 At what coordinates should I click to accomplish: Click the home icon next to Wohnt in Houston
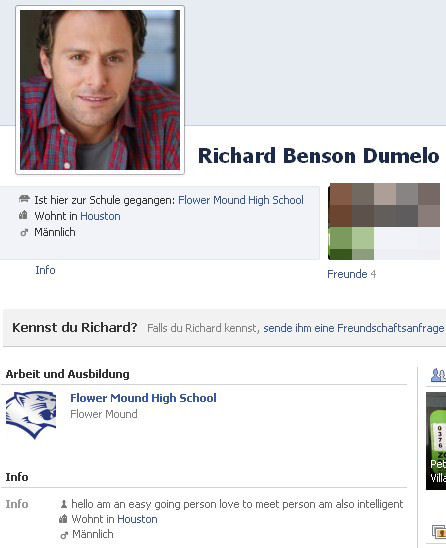coord(23,215)
